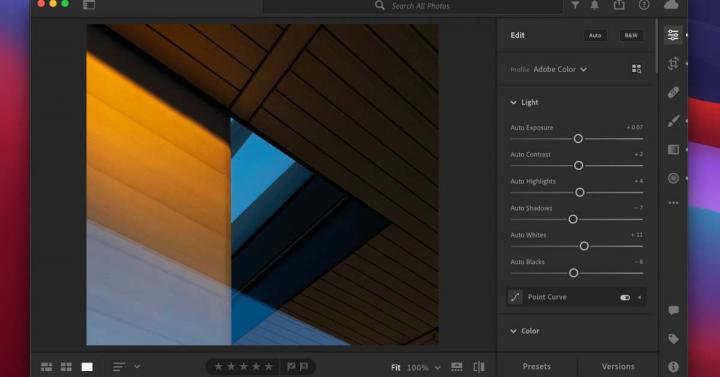The height and width of the screenshot is (377, 720).
Task: Click the Auto Whites slider handle
Action: click(x=584, y=246)
